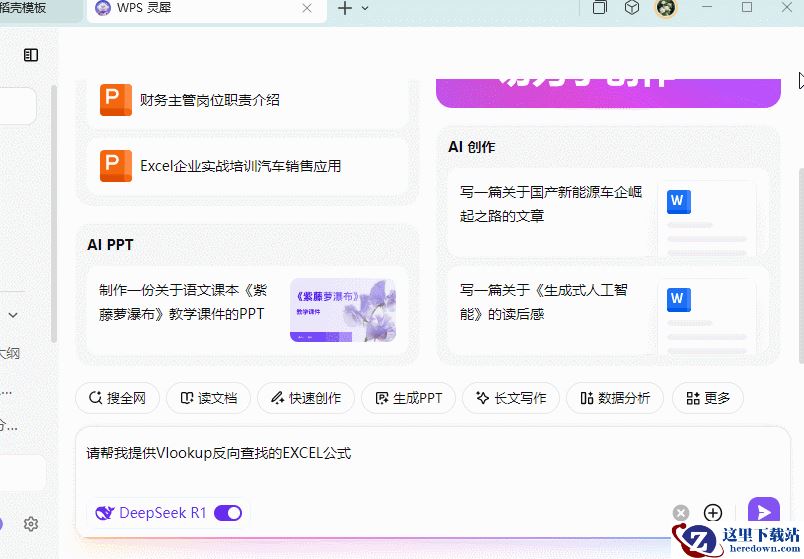Open the user avatar profile
The width and height of the screenshot is (804, 559).
click(x=666, y=8)
